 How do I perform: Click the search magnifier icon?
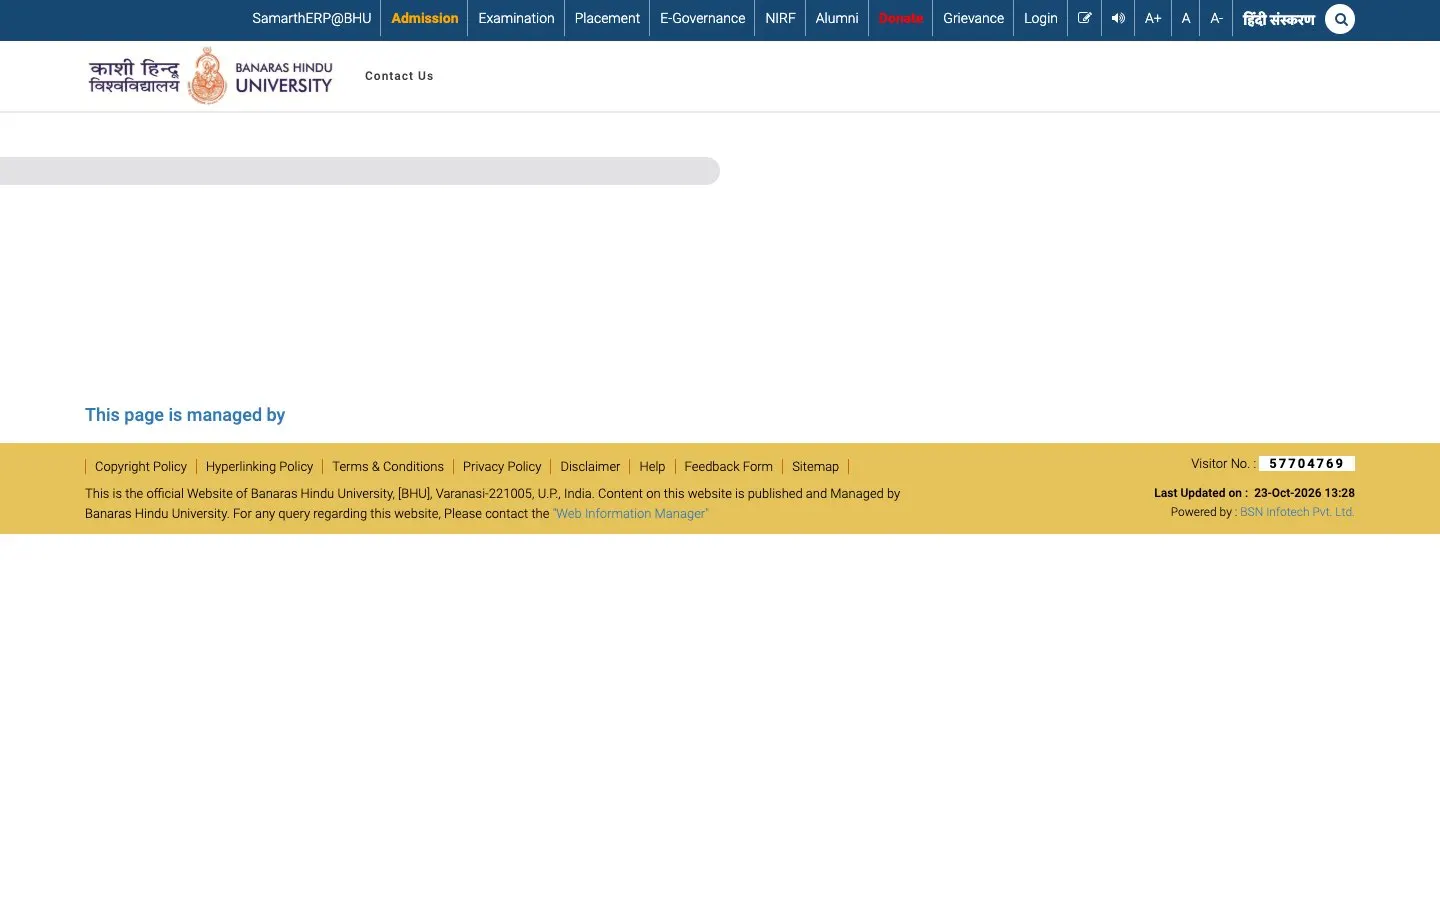click(x=1340, y=19)
